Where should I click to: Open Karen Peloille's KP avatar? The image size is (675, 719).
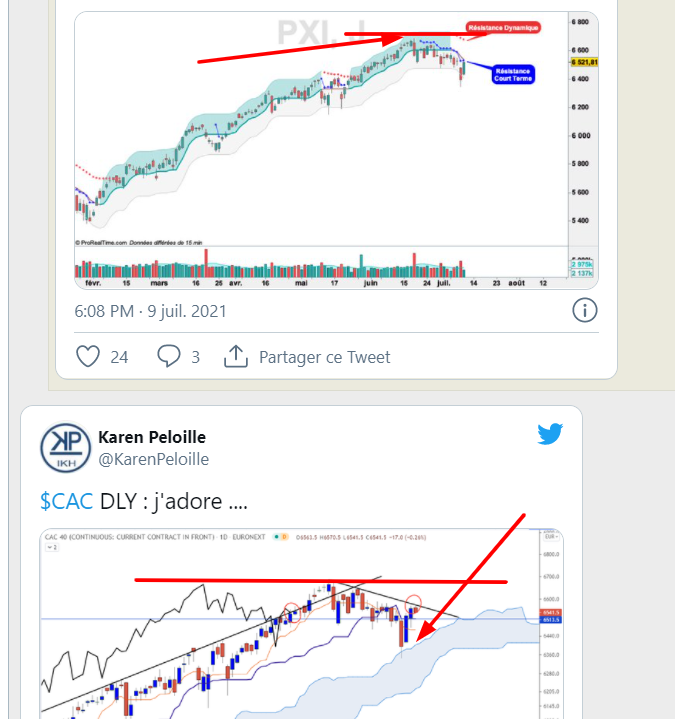point(63,447)
